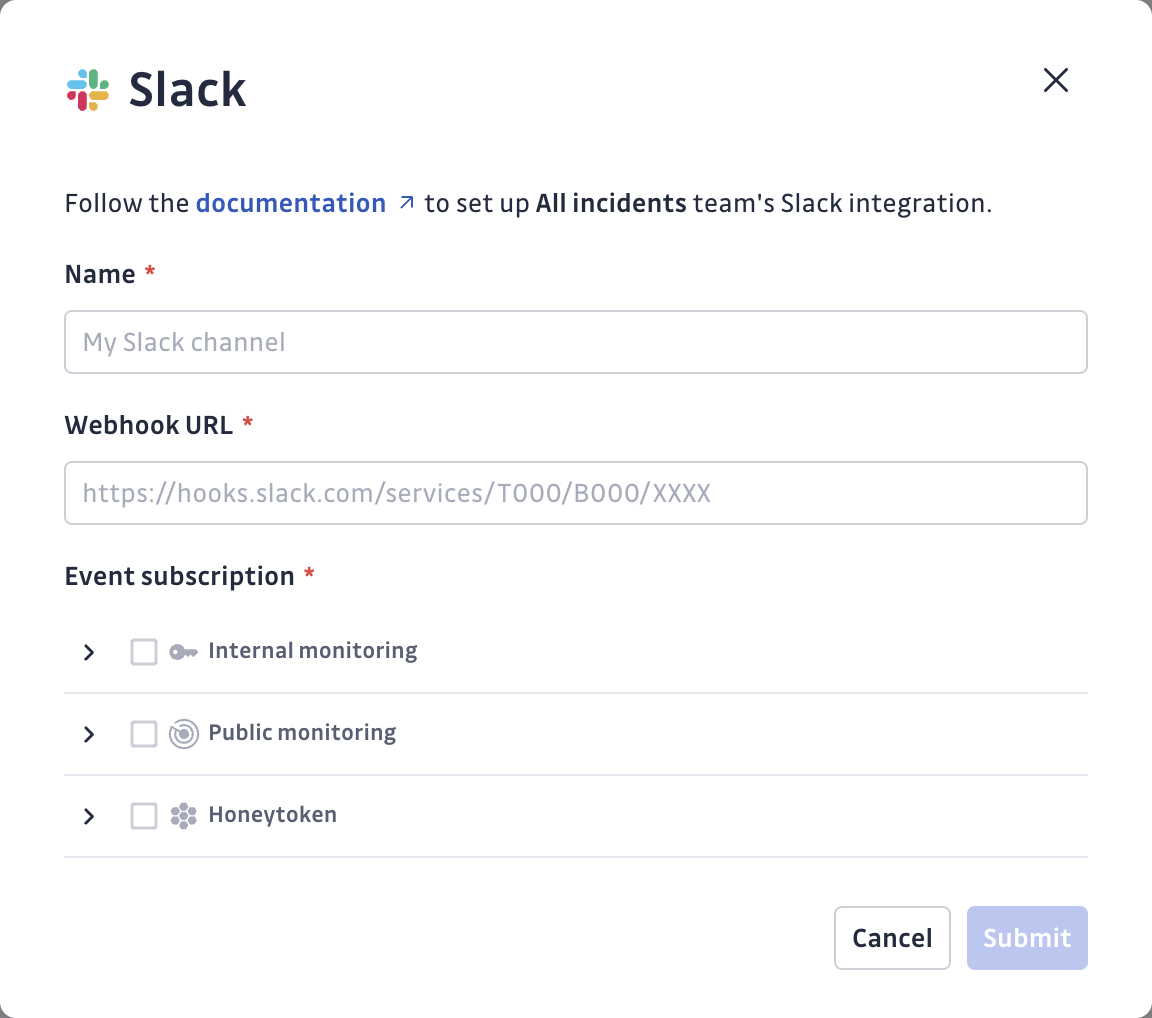Select the Honeytoken label
This screenshot has width=1152, height=1018.
(272, 815)
